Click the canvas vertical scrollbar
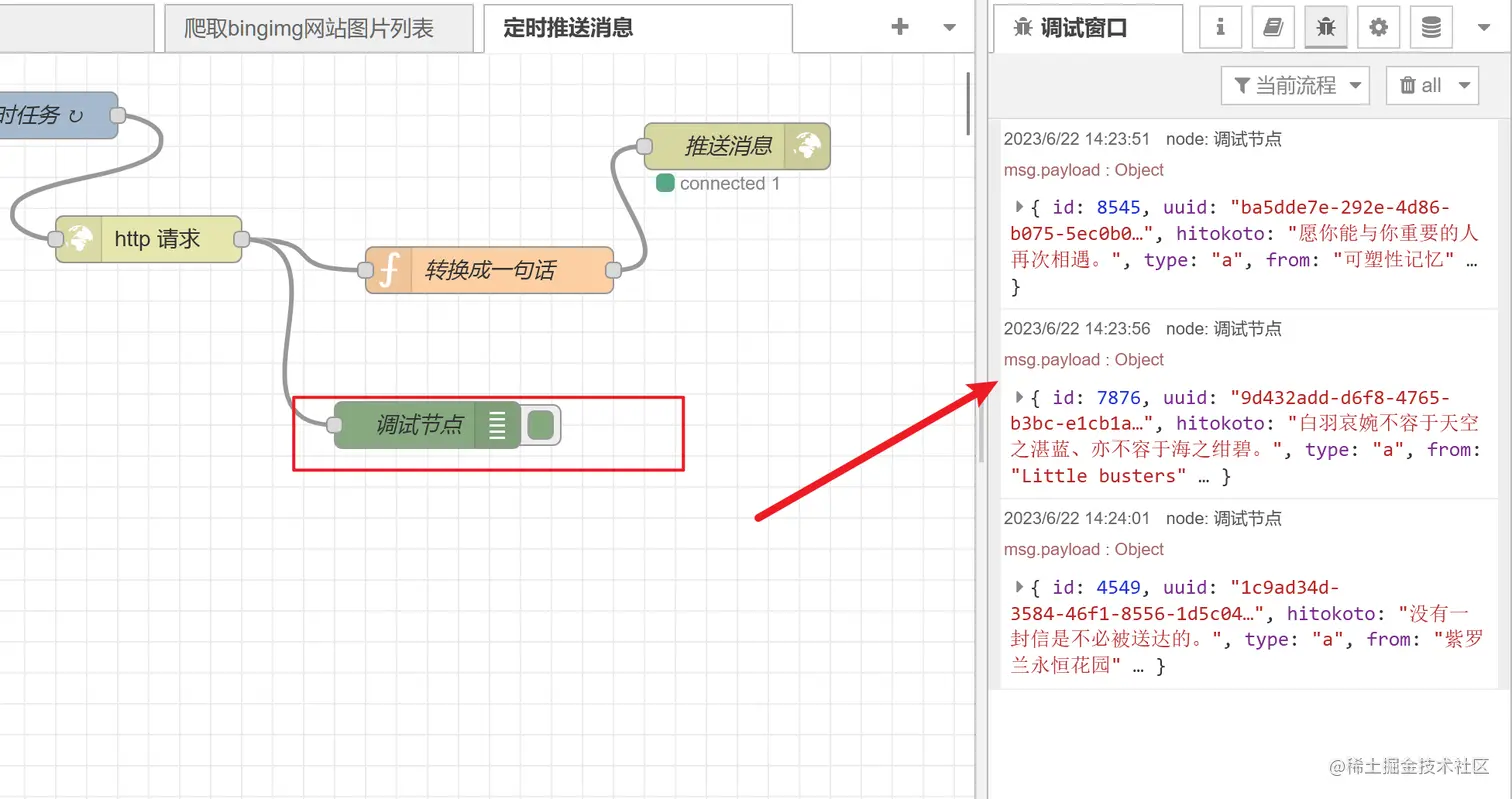This screenshot has width=1512, height=799. click(x=967, y=104)
